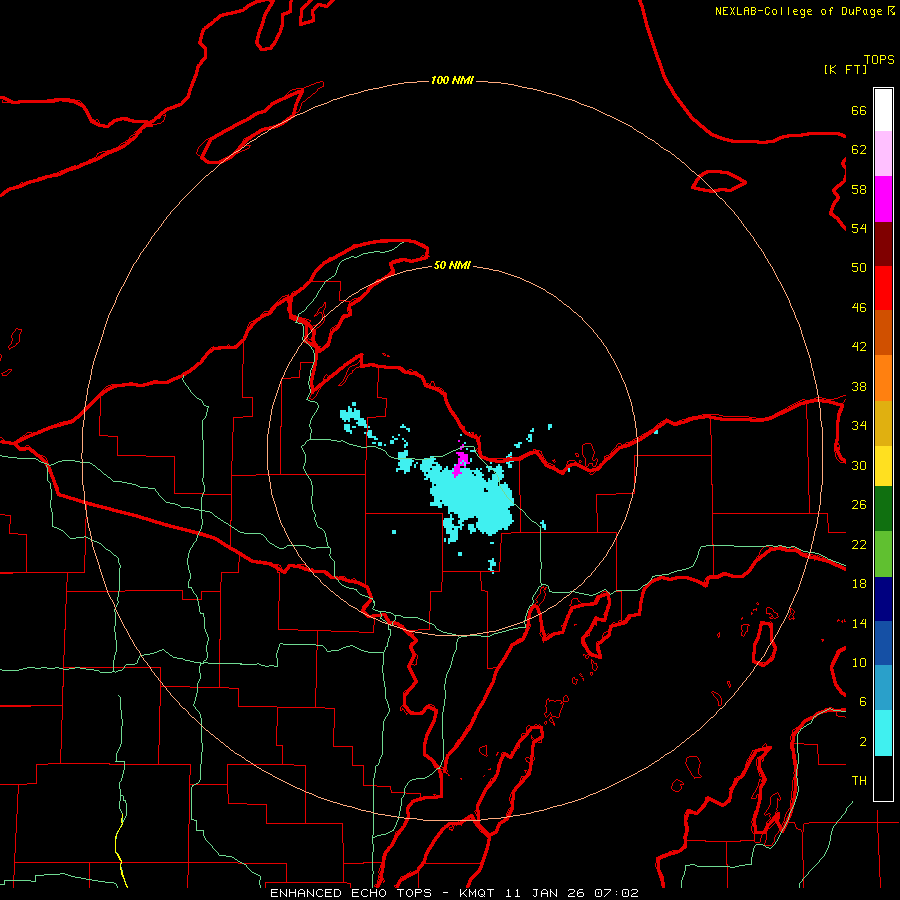The width and height of the screenshot is (900, 900).
Task: Click the legend value '18'
Action: (859, 584)
